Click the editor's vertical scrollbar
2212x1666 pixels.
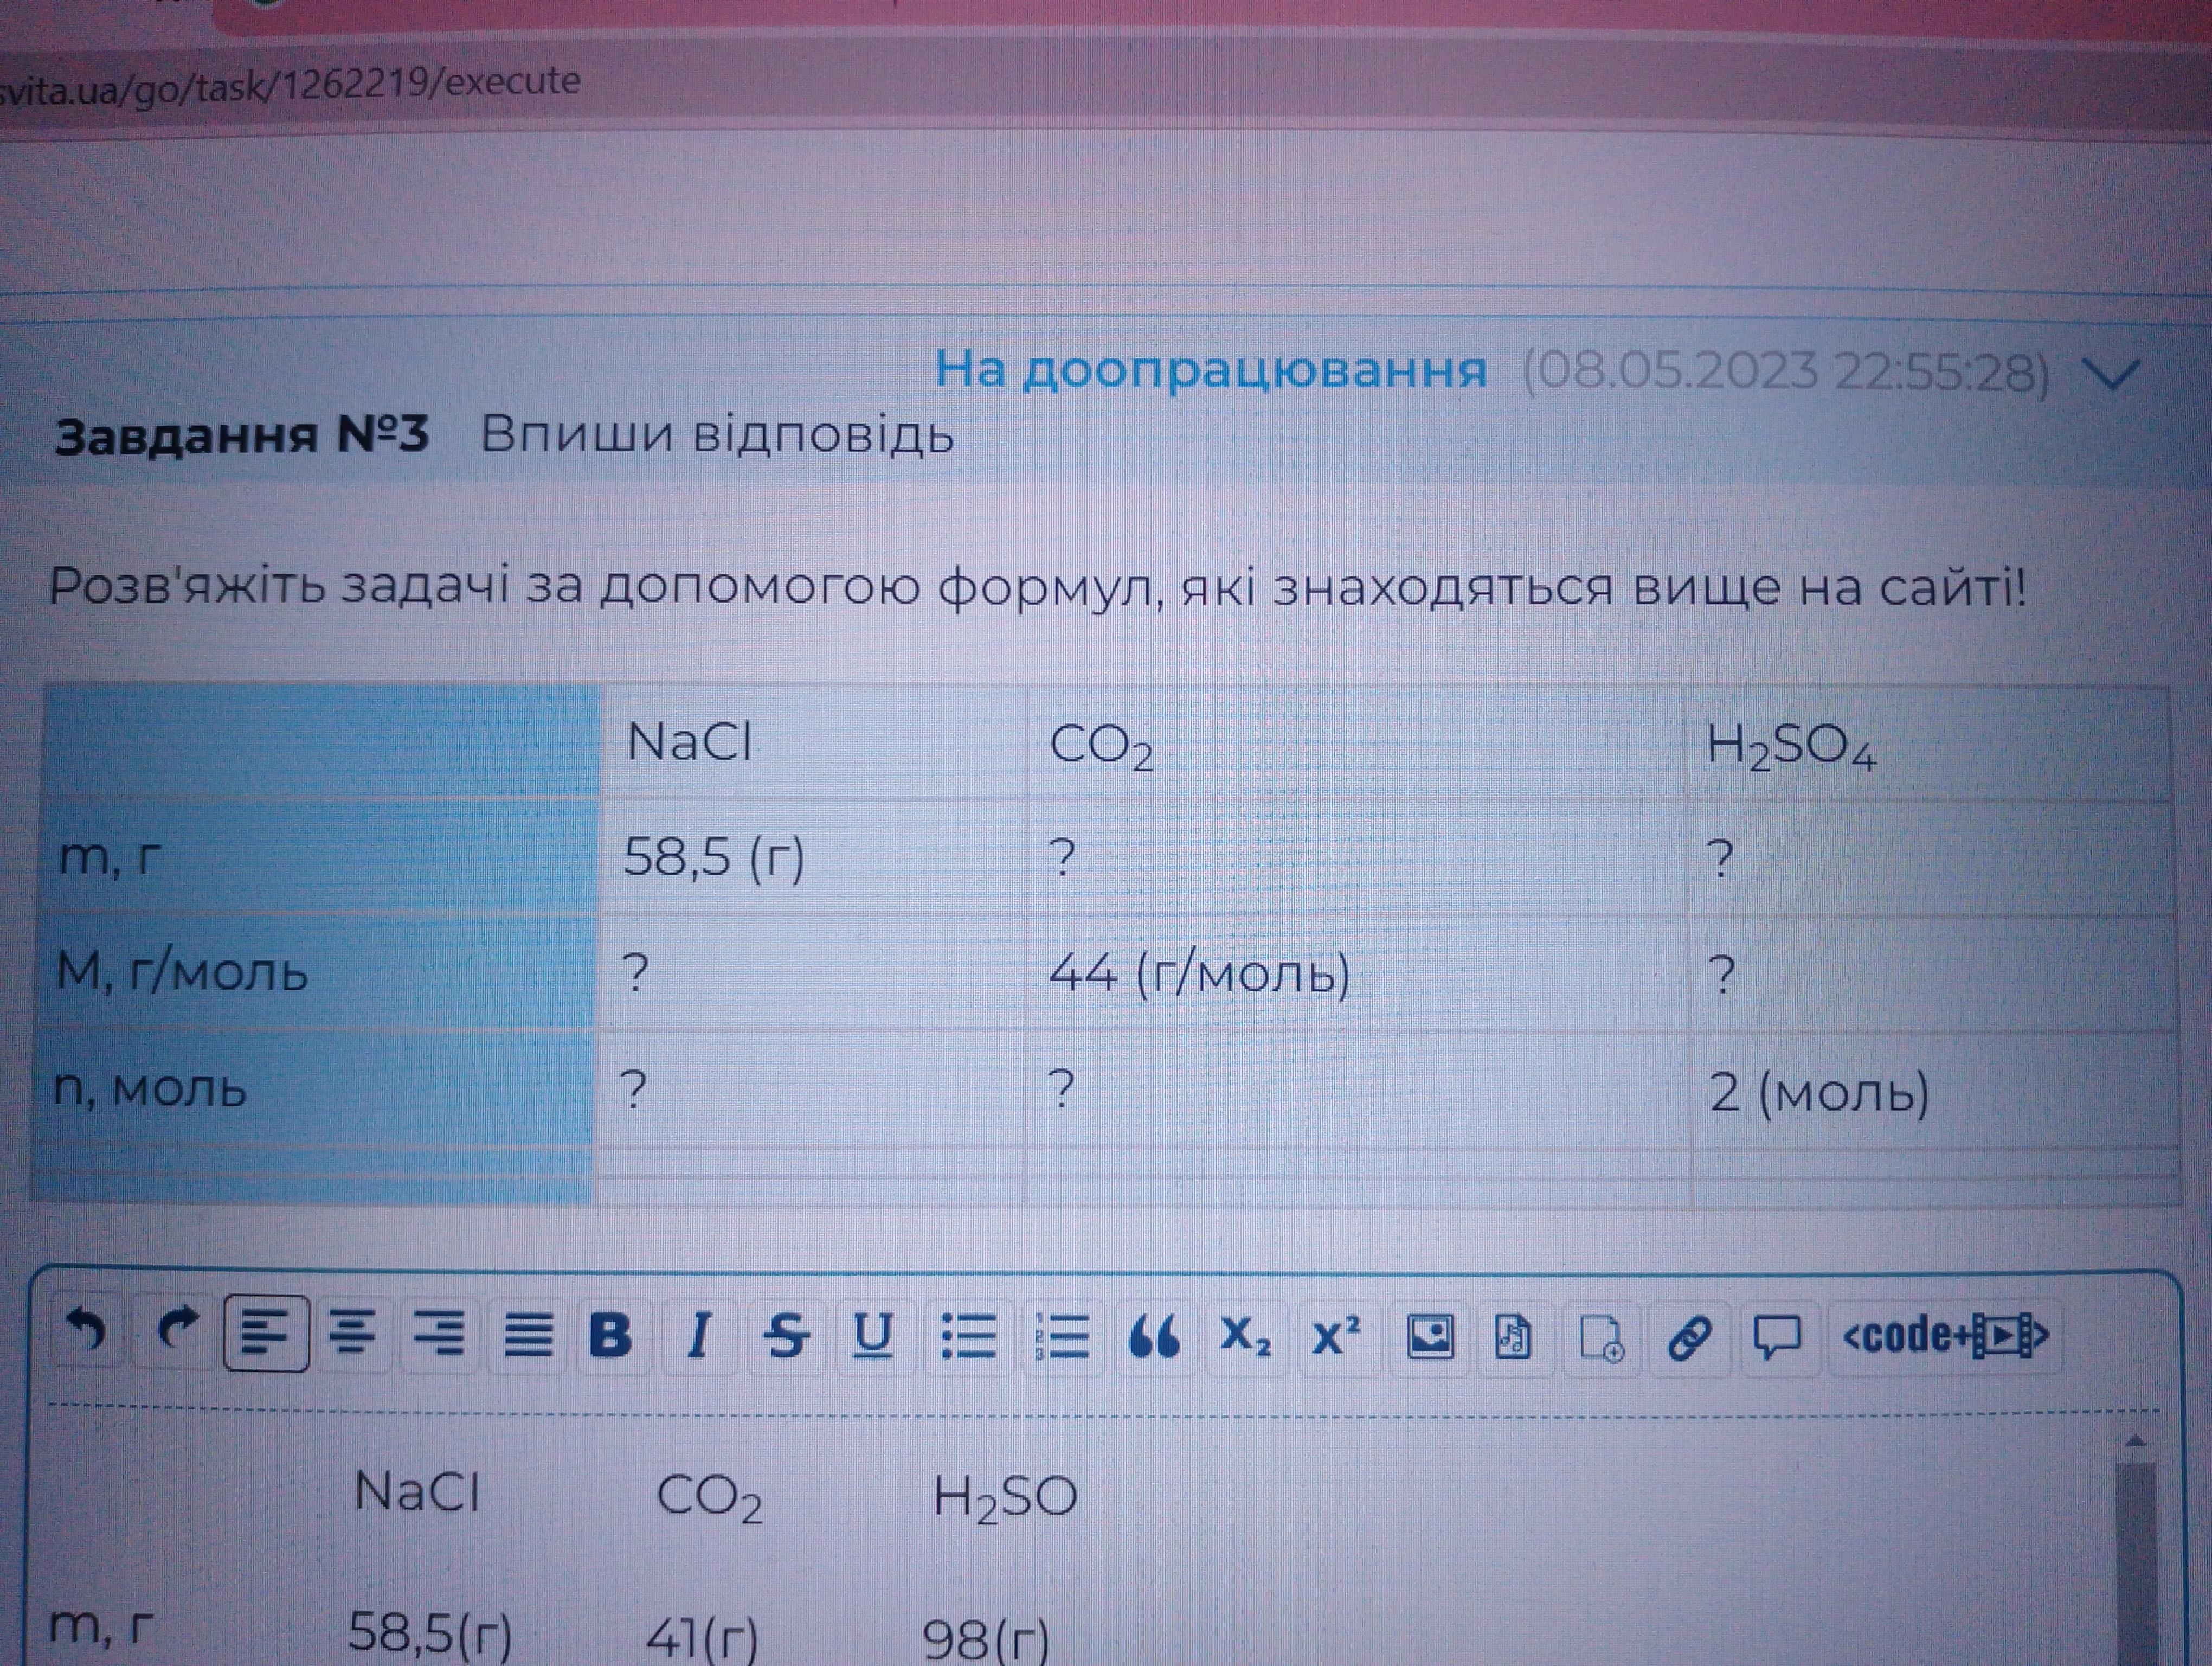coord(2136,1560)
